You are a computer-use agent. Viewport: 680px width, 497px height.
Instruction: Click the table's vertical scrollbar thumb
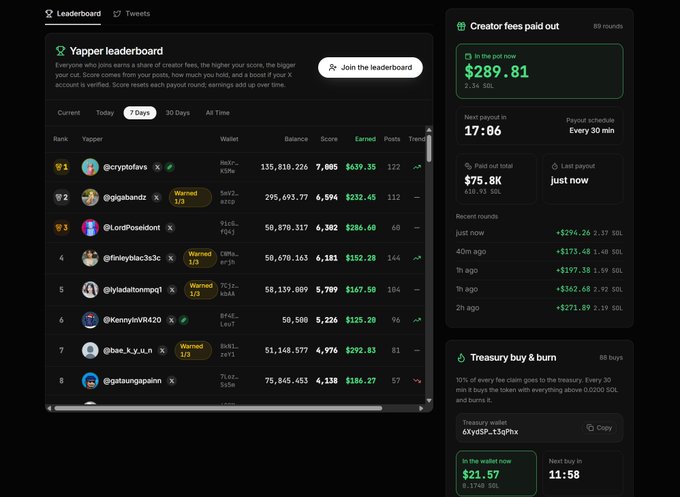coord(429,148)
